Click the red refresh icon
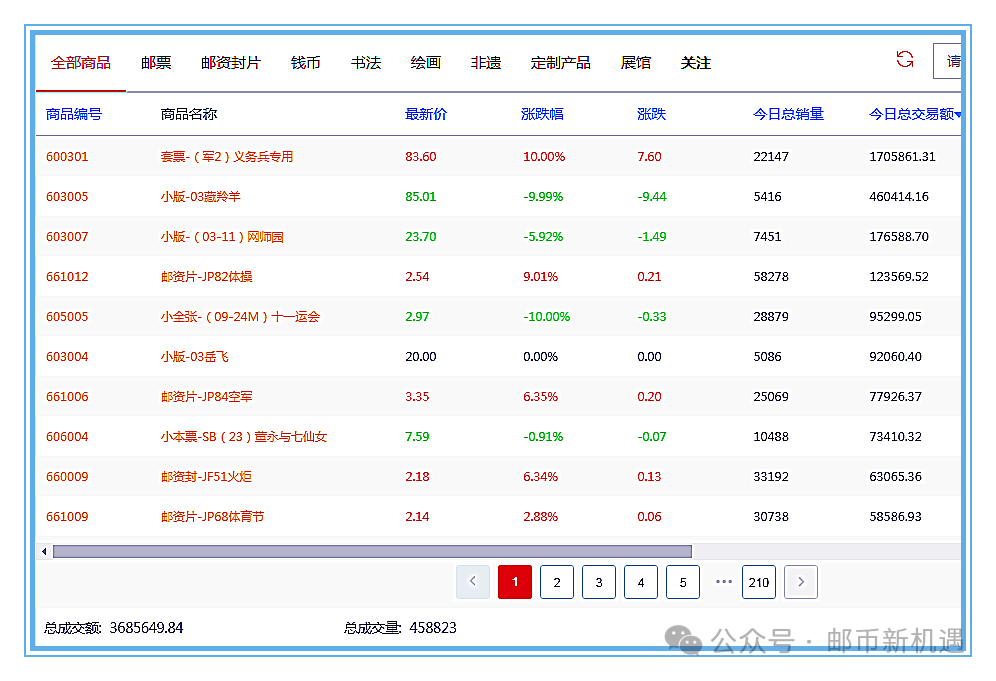996x681 pixels. [905, 60]
